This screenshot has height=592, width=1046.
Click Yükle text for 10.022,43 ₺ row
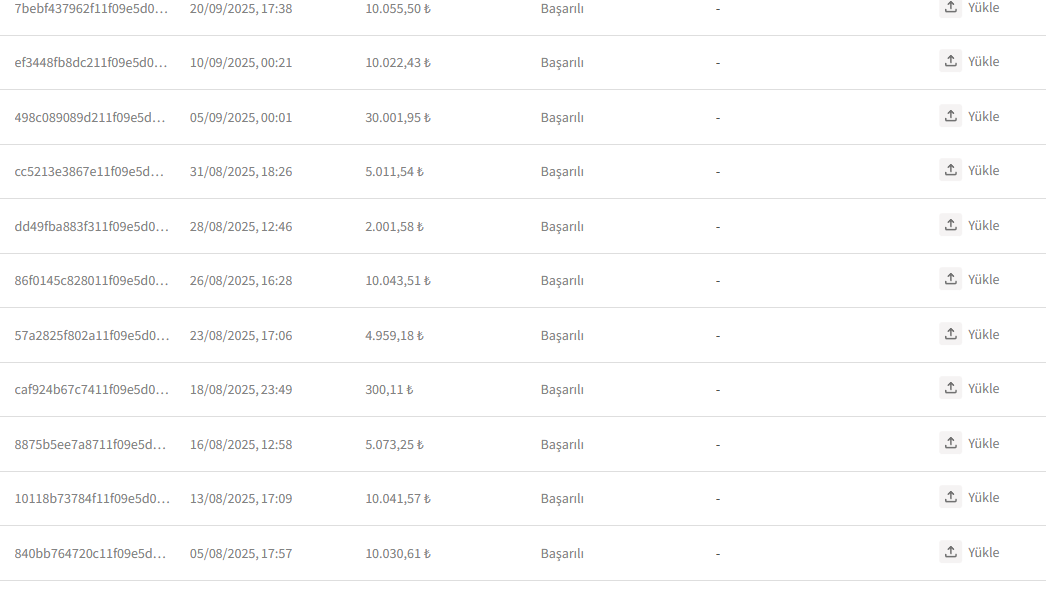(x=983, y=61)
